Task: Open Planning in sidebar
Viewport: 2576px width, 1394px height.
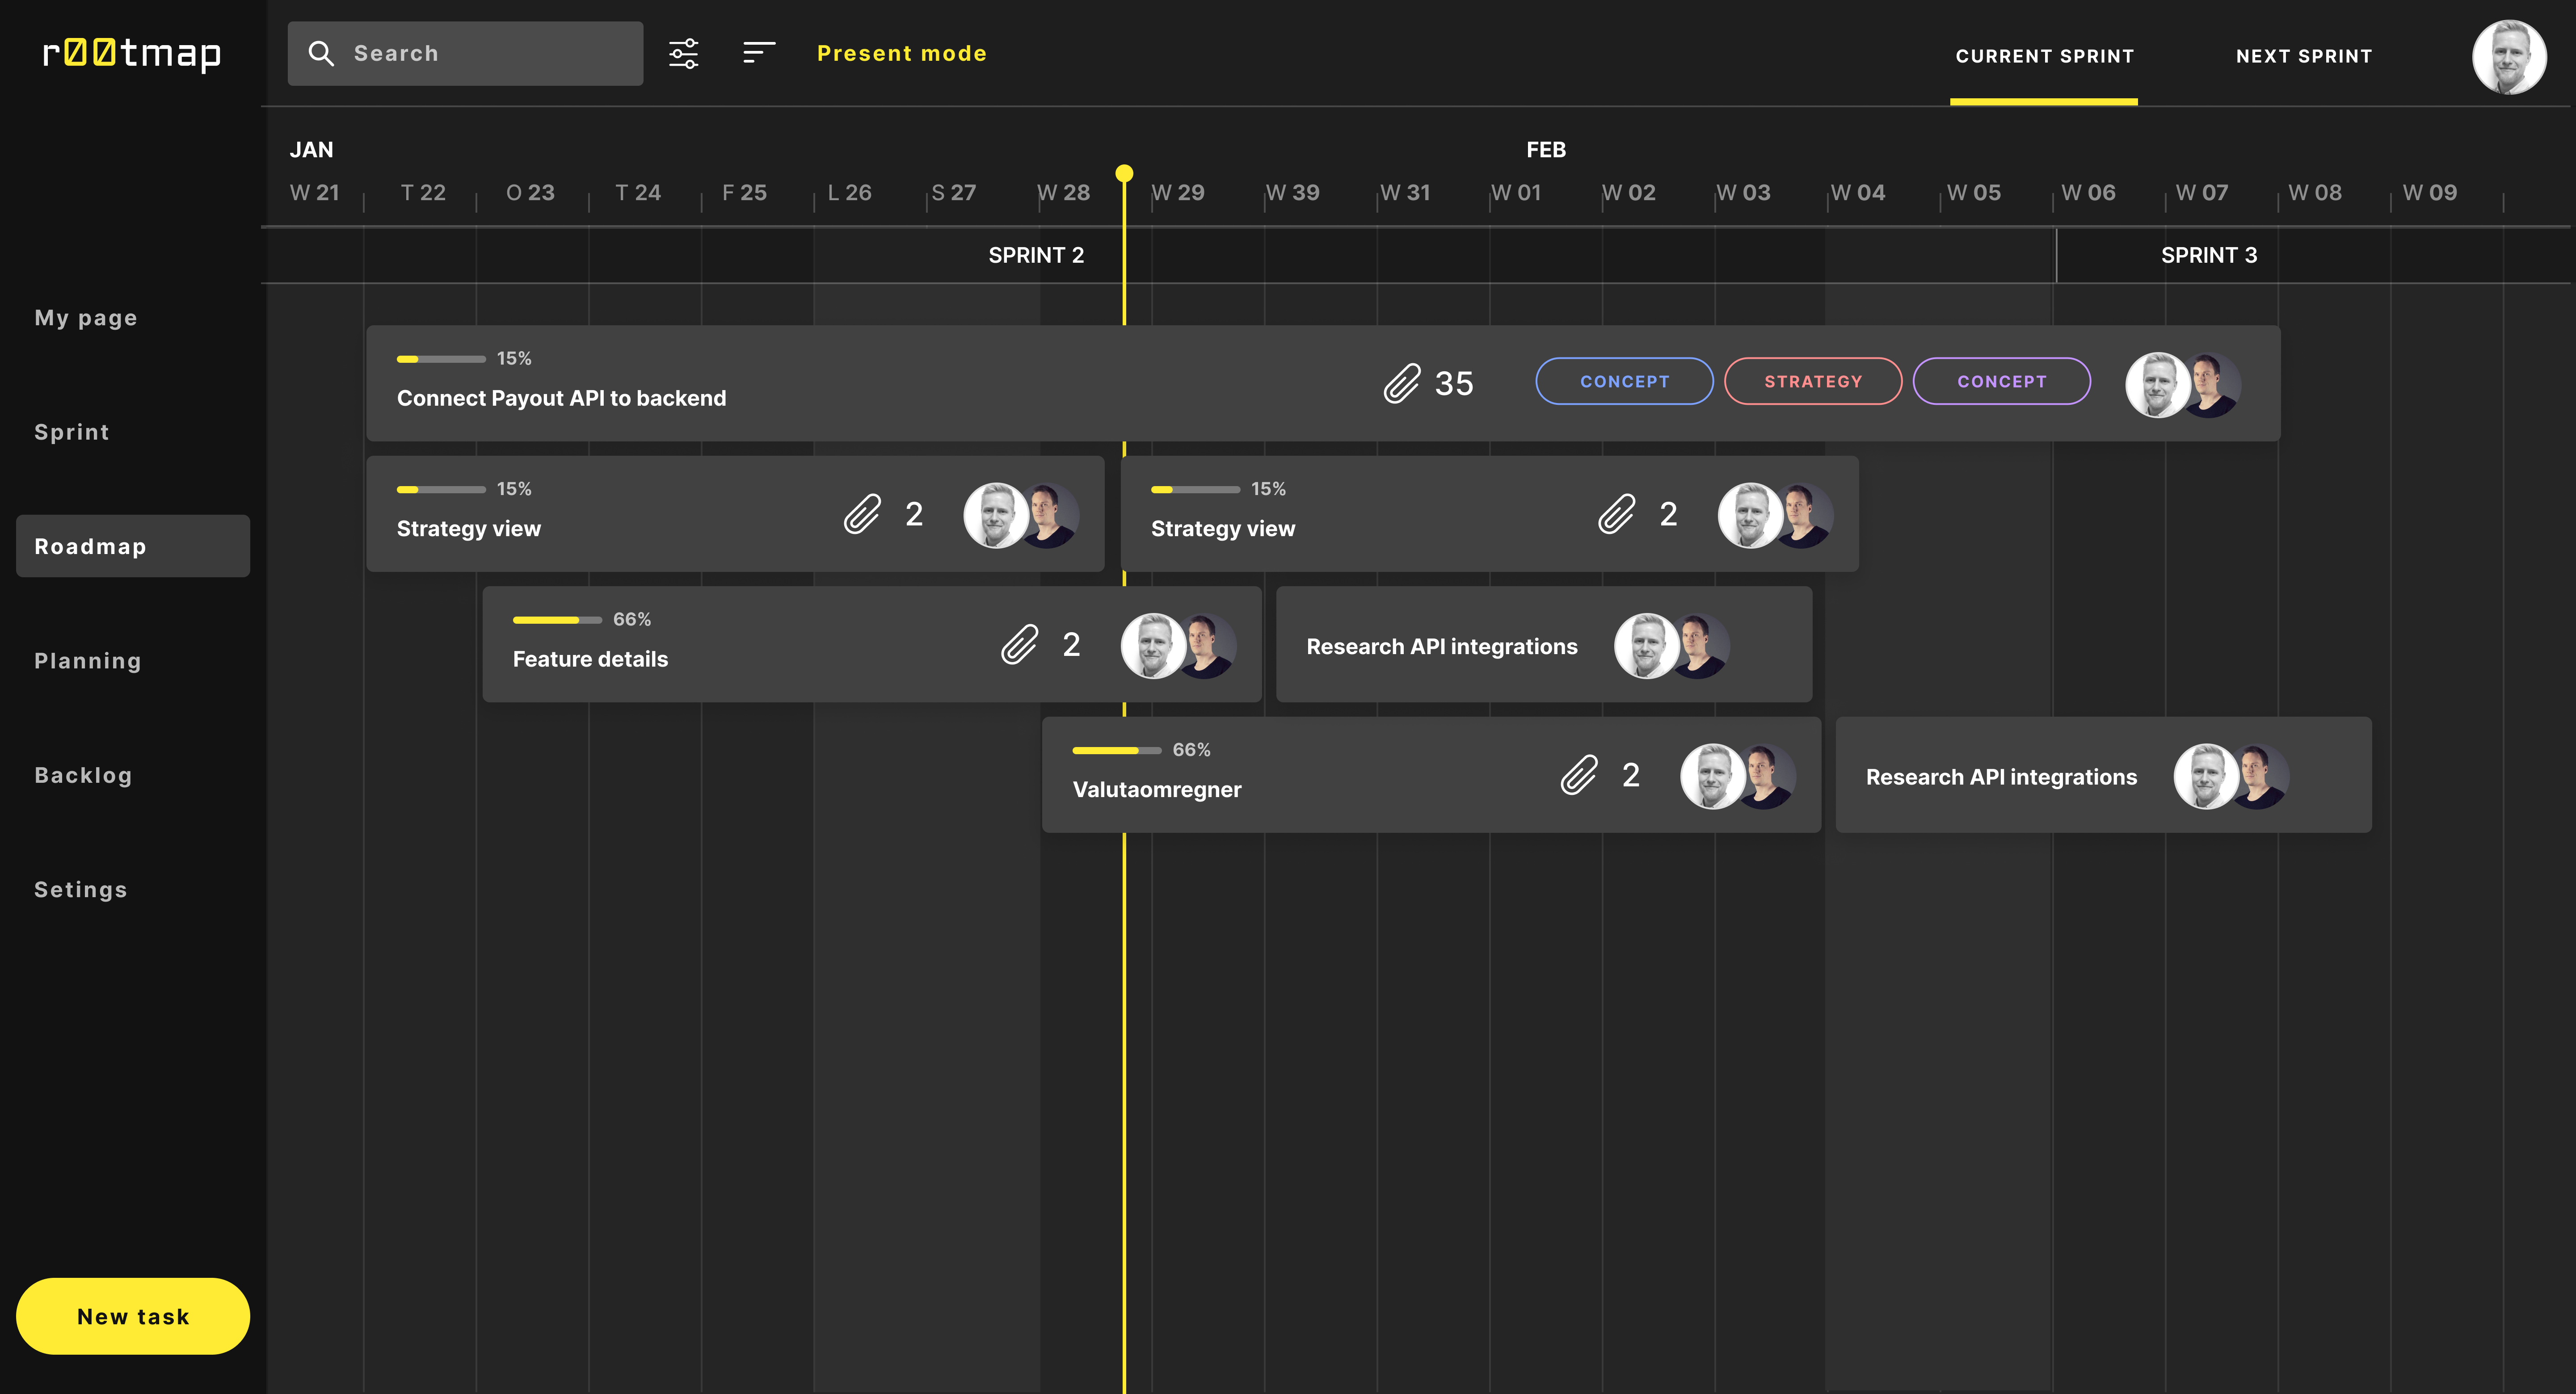Action: [88, 661]
